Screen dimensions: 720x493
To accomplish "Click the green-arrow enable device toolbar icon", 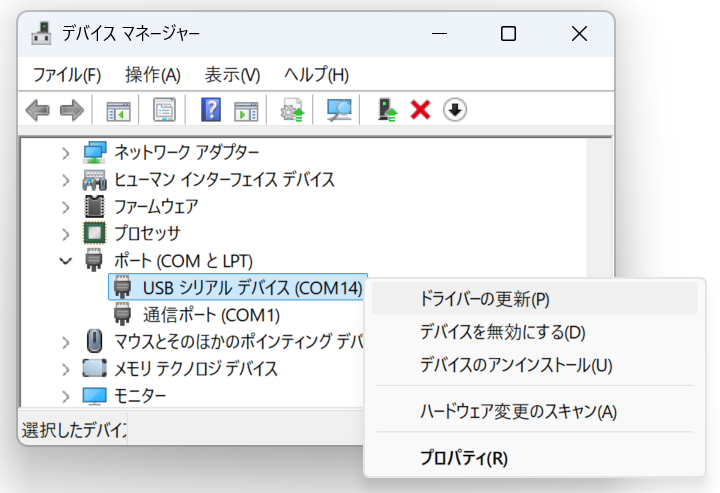I will tap(387, 110).
